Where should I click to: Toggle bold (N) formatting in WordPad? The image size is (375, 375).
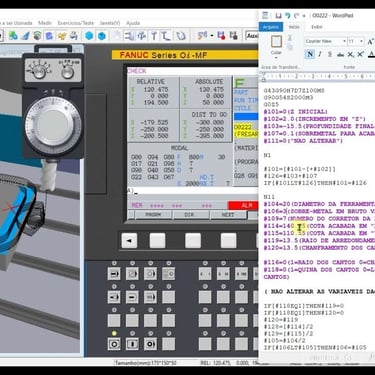coord(310,54)
